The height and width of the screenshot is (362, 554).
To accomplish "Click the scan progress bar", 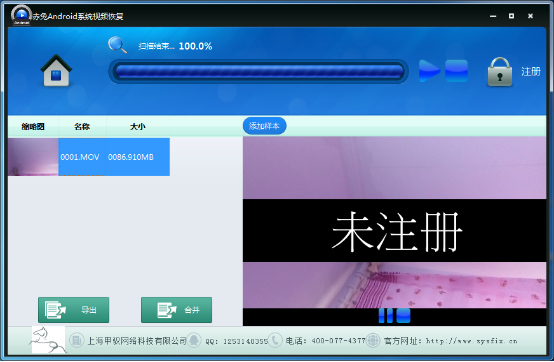I will point(259,71).
